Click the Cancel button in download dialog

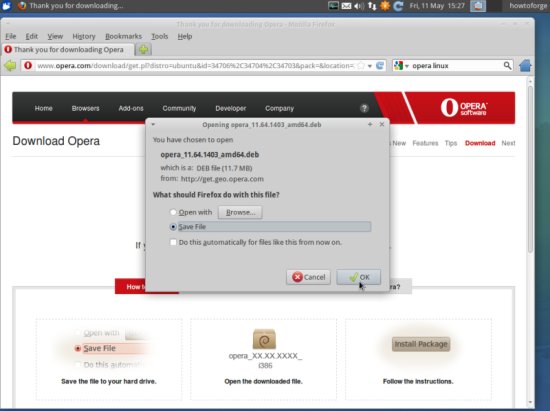[x=308, y=277]
